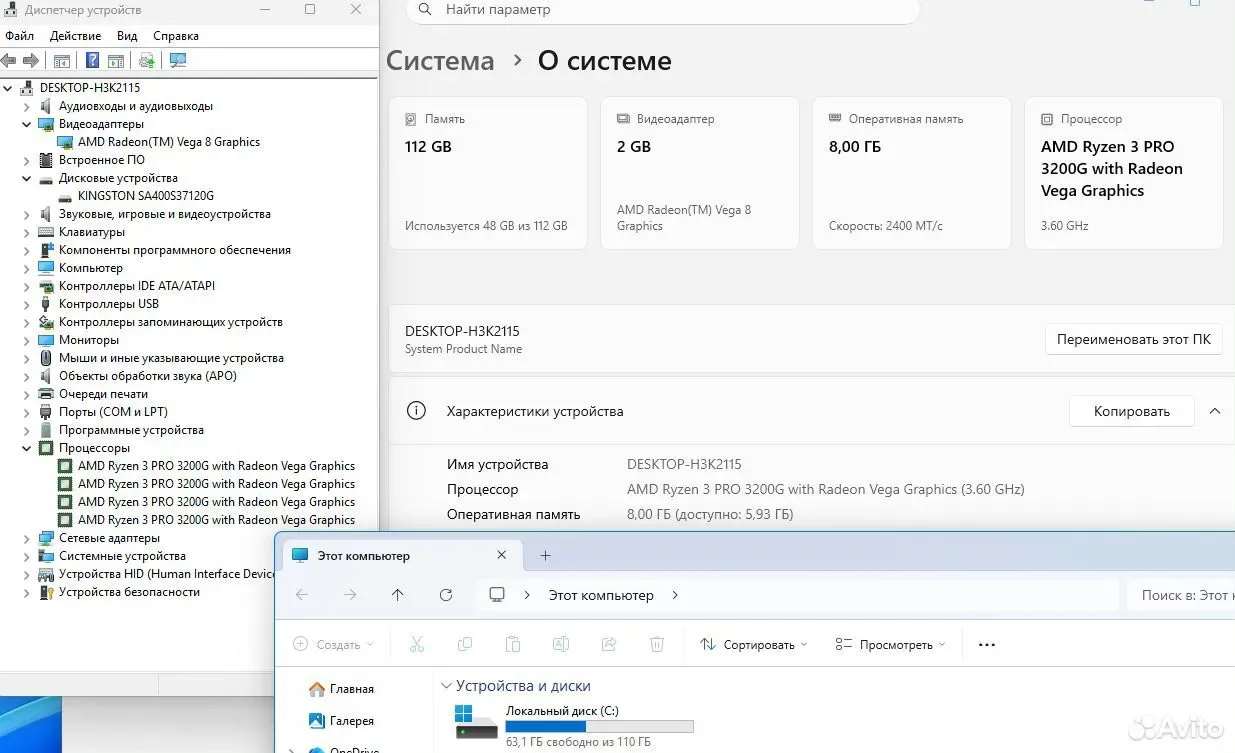
Task: Open the Файл menu in Device Manager
Action: point(19,35)
